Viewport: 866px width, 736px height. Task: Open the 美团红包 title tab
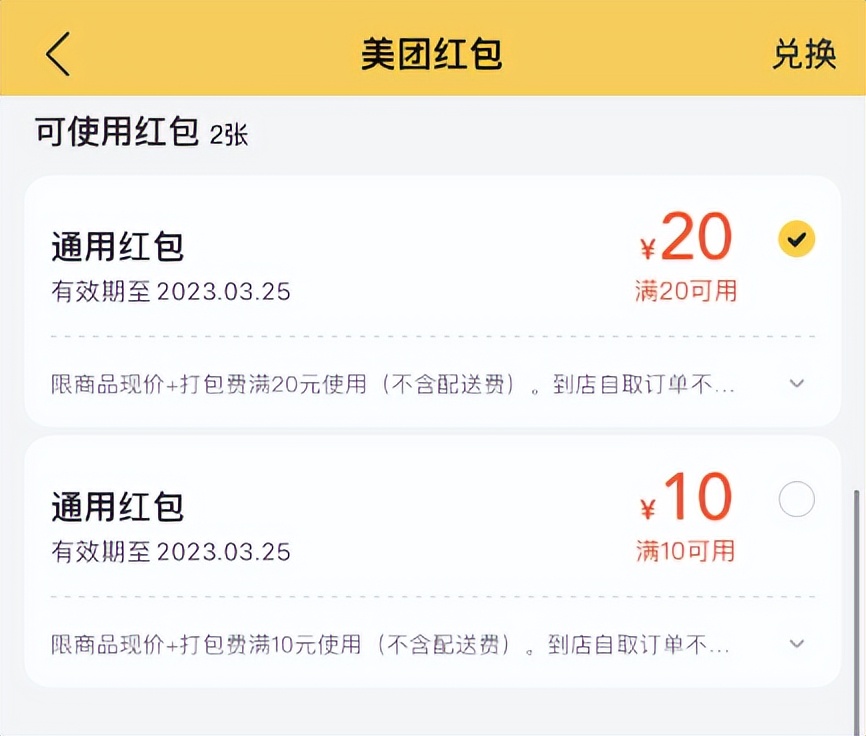pos(433,53)
